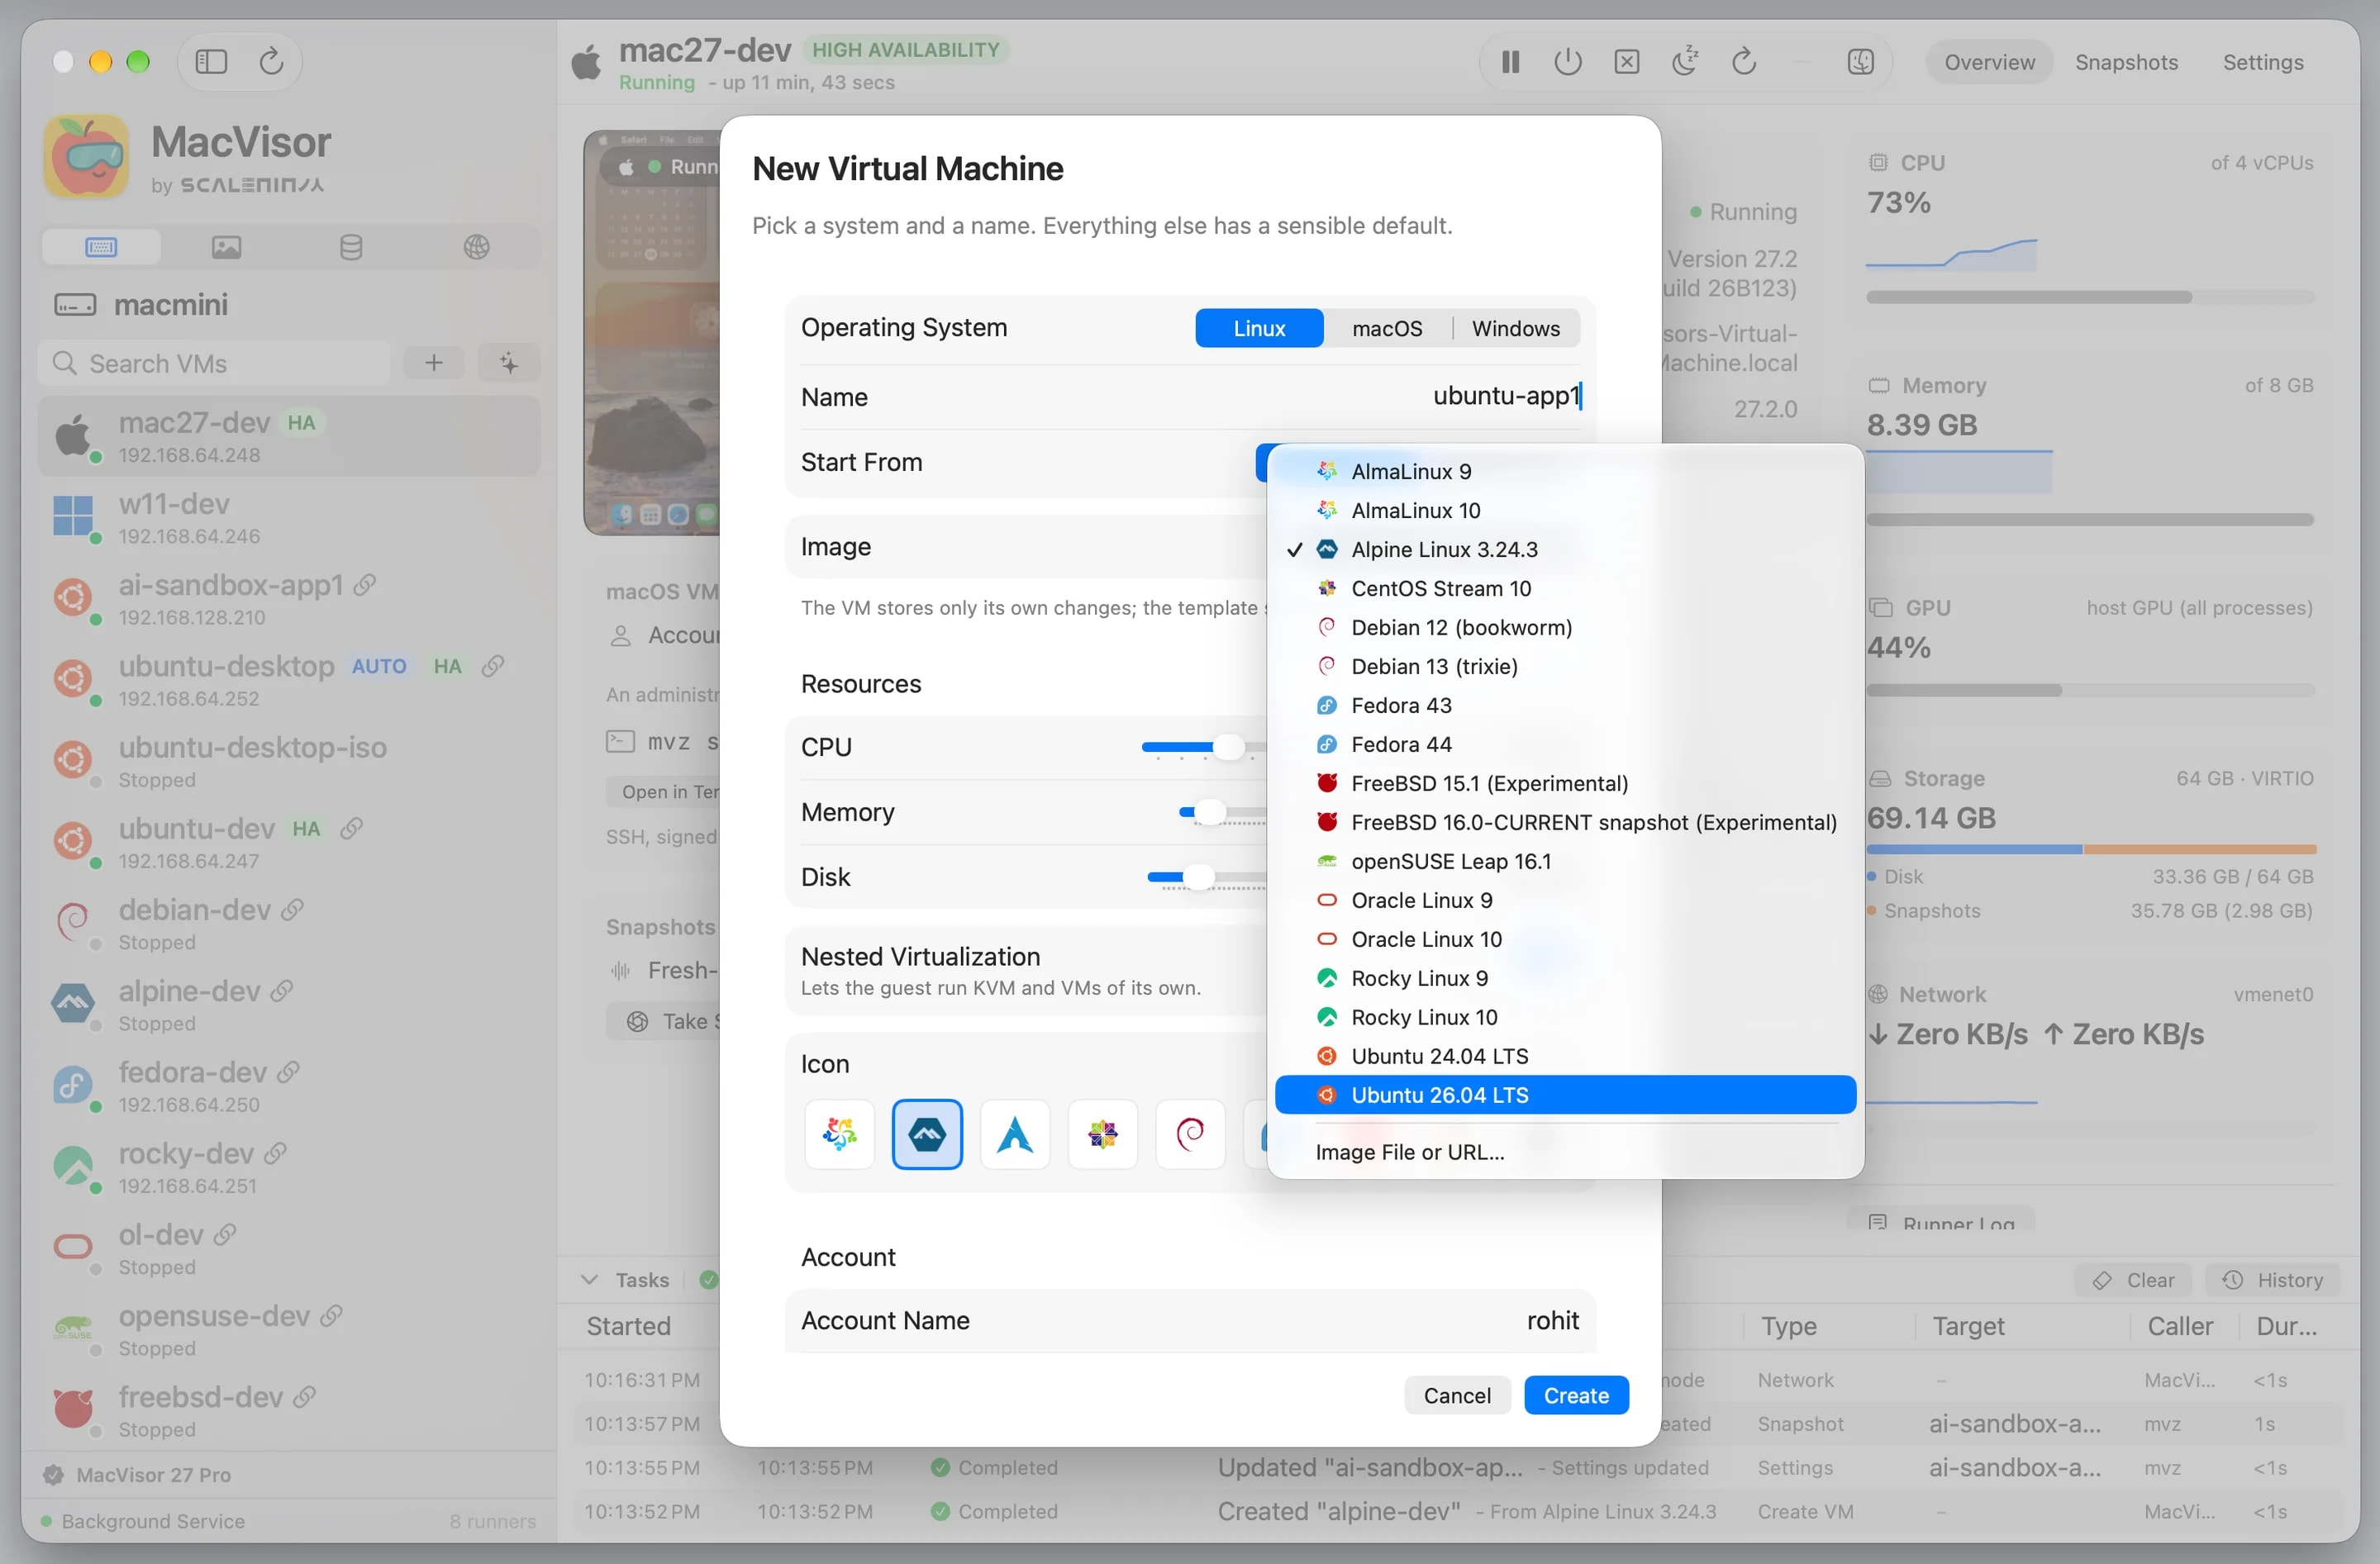Screen dimensions: 2380x1564
Task: Choose the CentOS icon in Icon row
Action: coord(1103,1134)
